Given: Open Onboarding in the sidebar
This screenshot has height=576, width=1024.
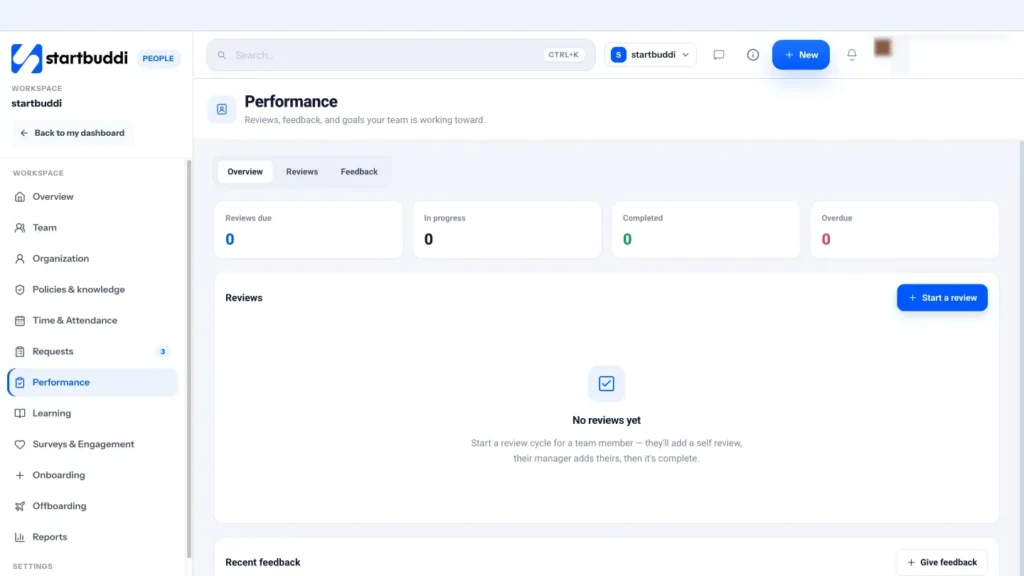Looking at the screenshot, I should pos(92,475).
